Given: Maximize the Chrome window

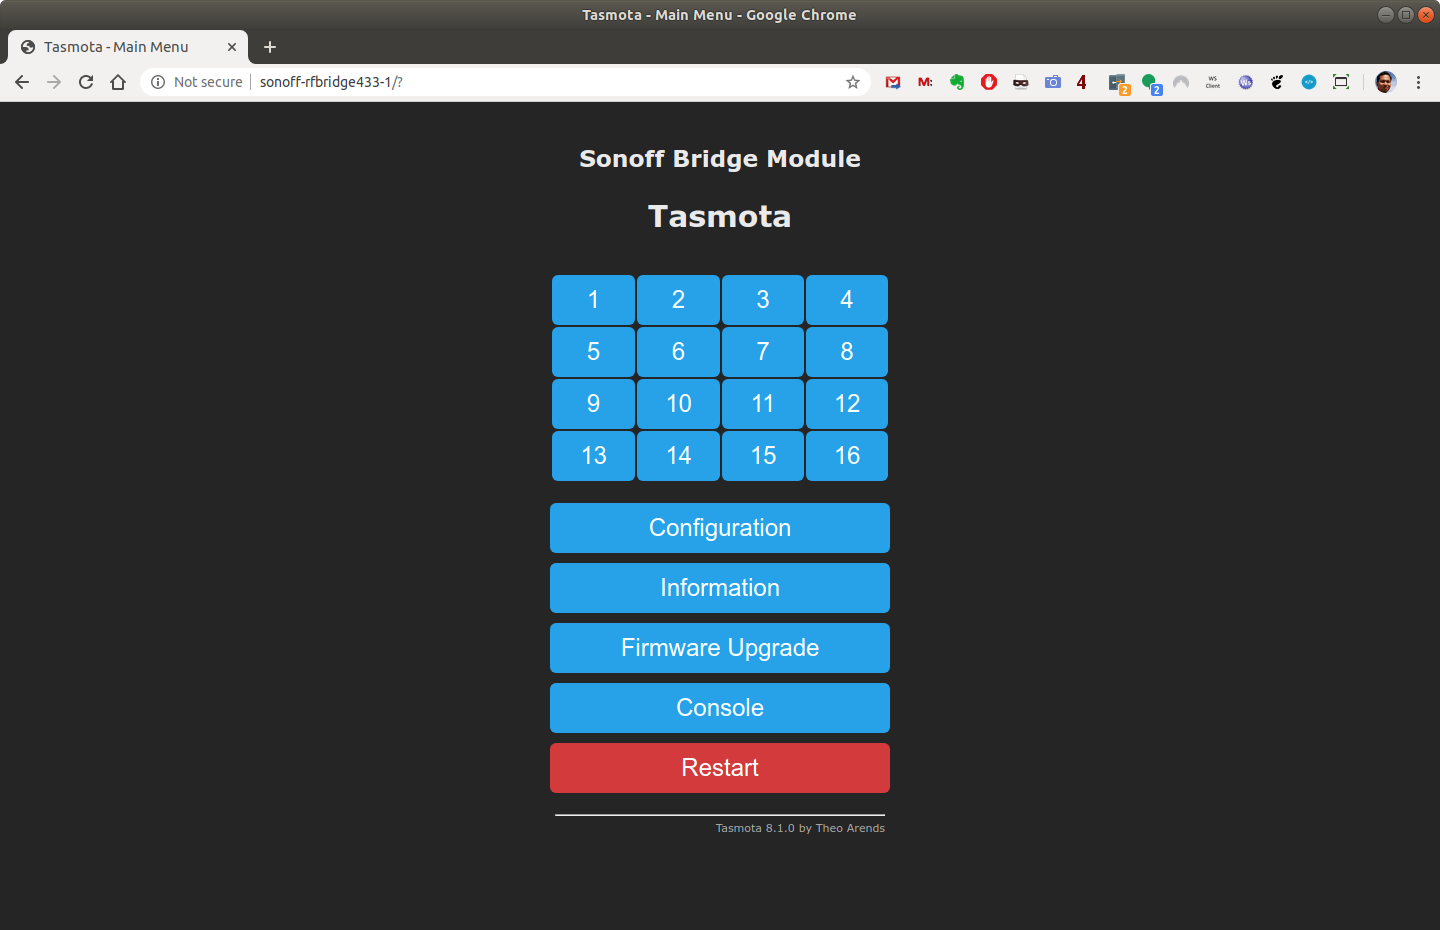Looking at the screenshot, I should (1405, 14).
